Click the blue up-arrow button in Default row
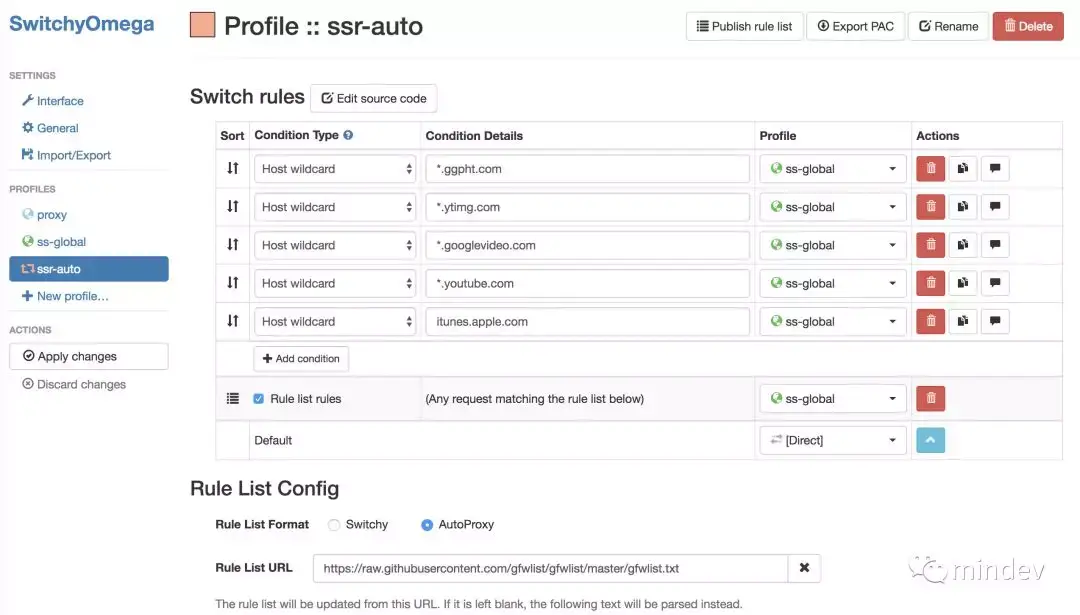The width and height of the screenshot is (1080, 615). point(931,440)
